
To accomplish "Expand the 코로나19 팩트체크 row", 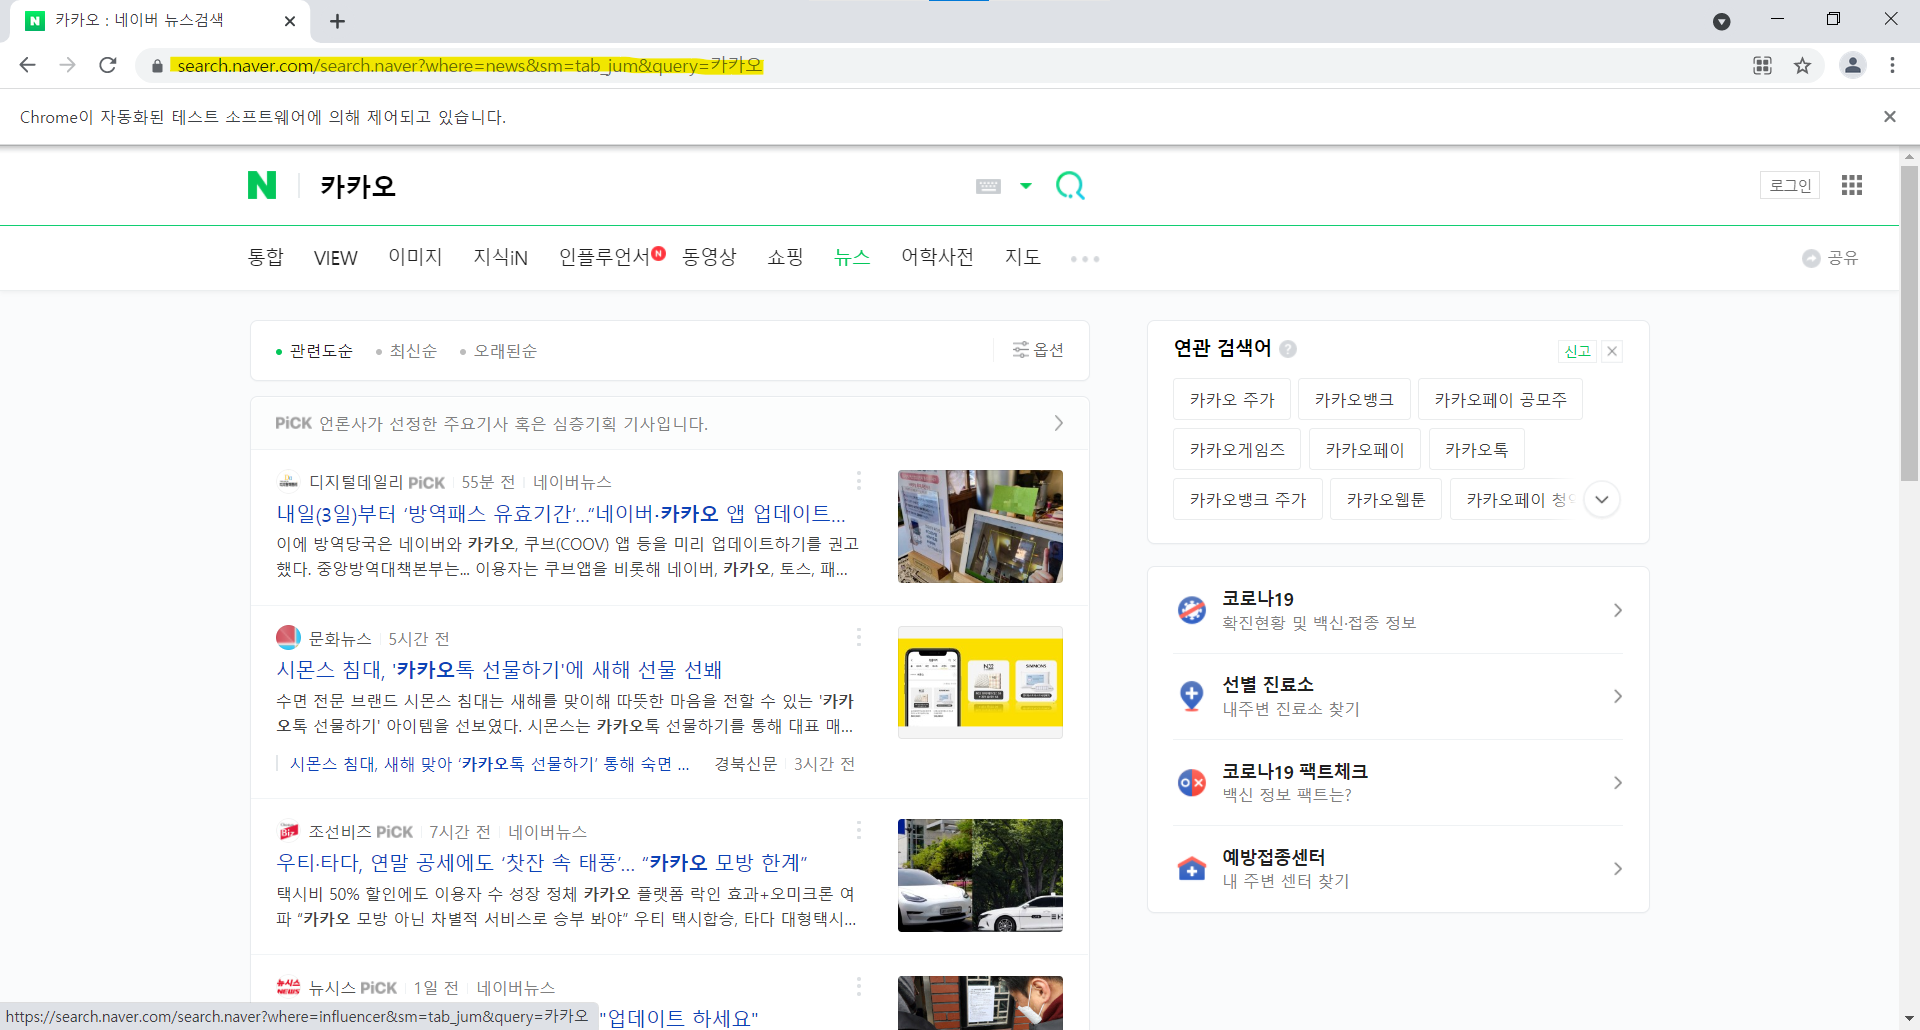I will [x=1398, y=782].
